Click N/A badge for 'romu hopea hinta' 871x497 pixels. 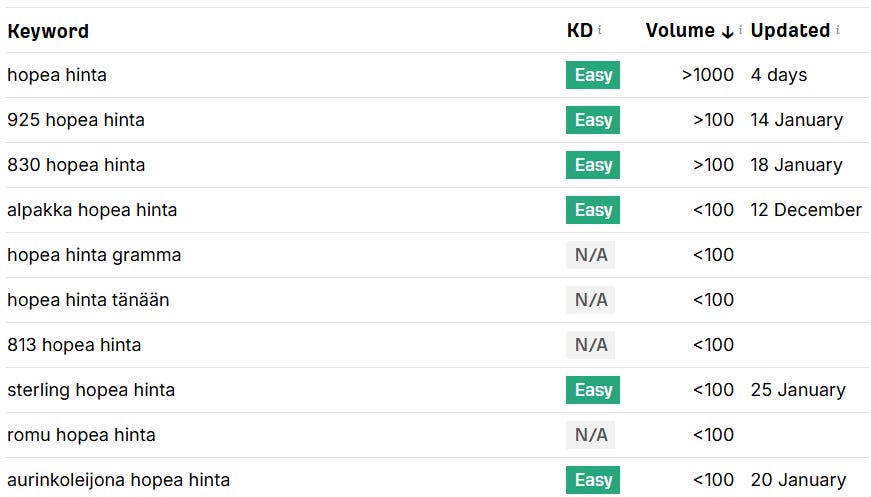(x=590, y=435)
